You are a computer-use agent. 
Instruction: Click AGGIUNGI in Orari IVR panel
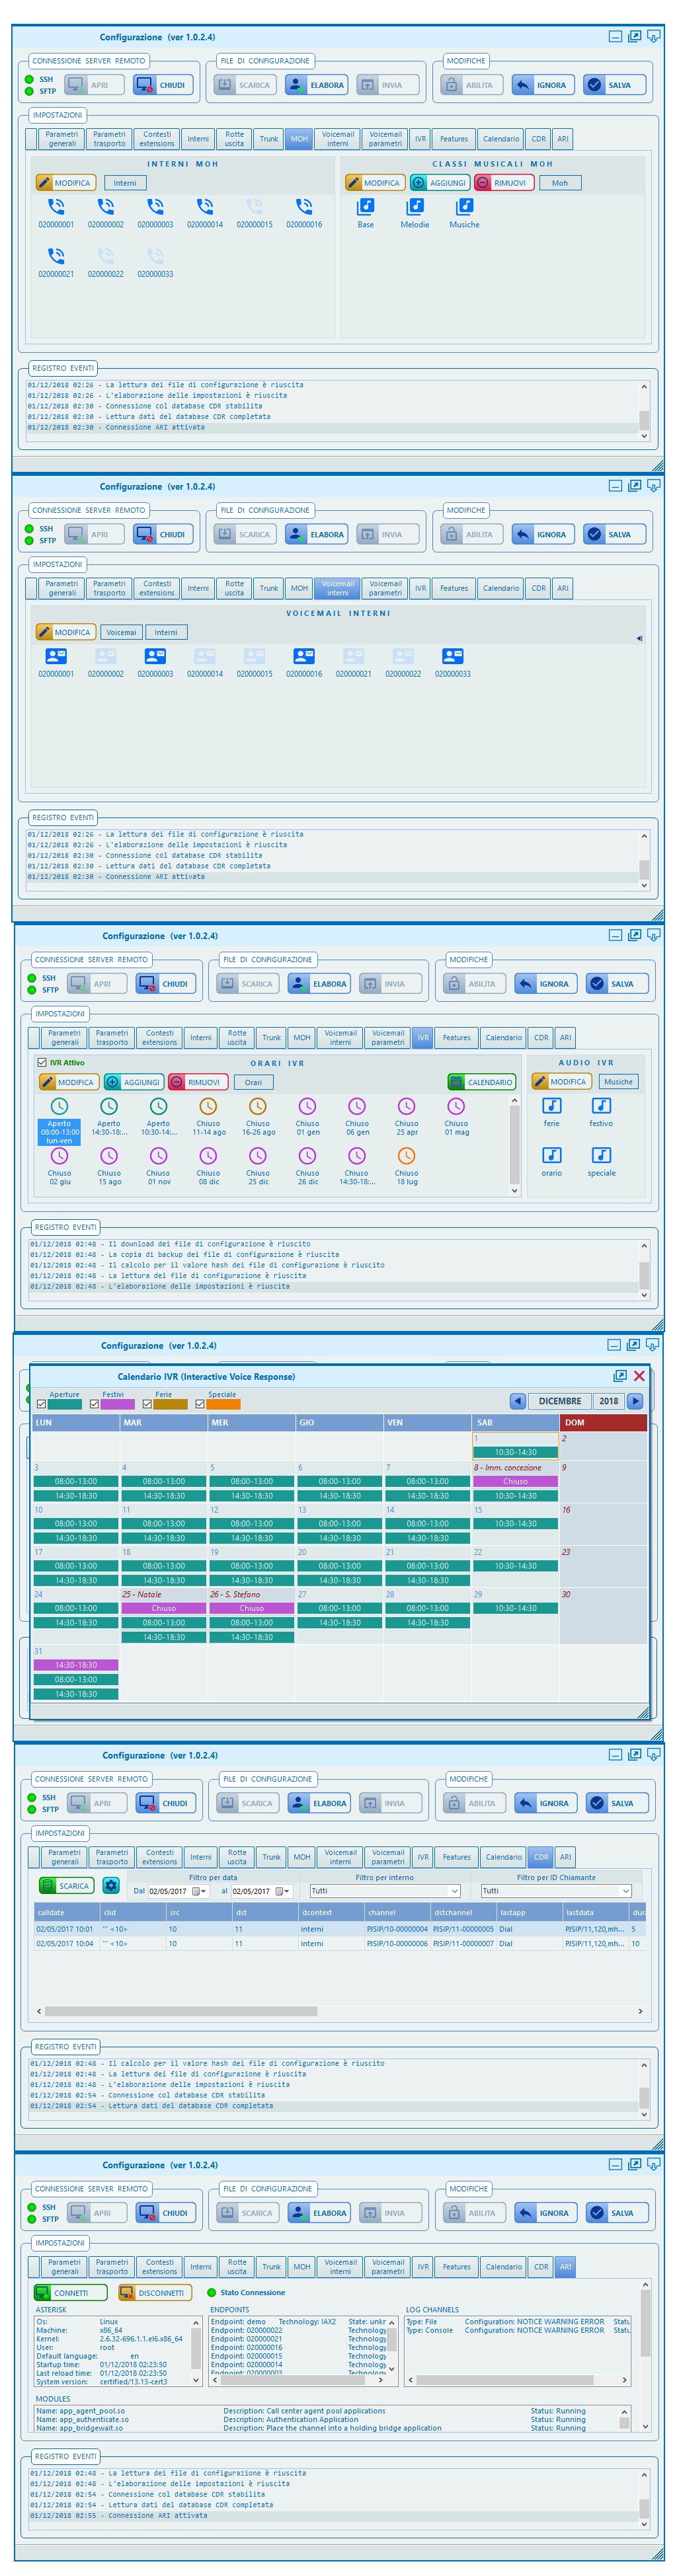coord(134,1082)
